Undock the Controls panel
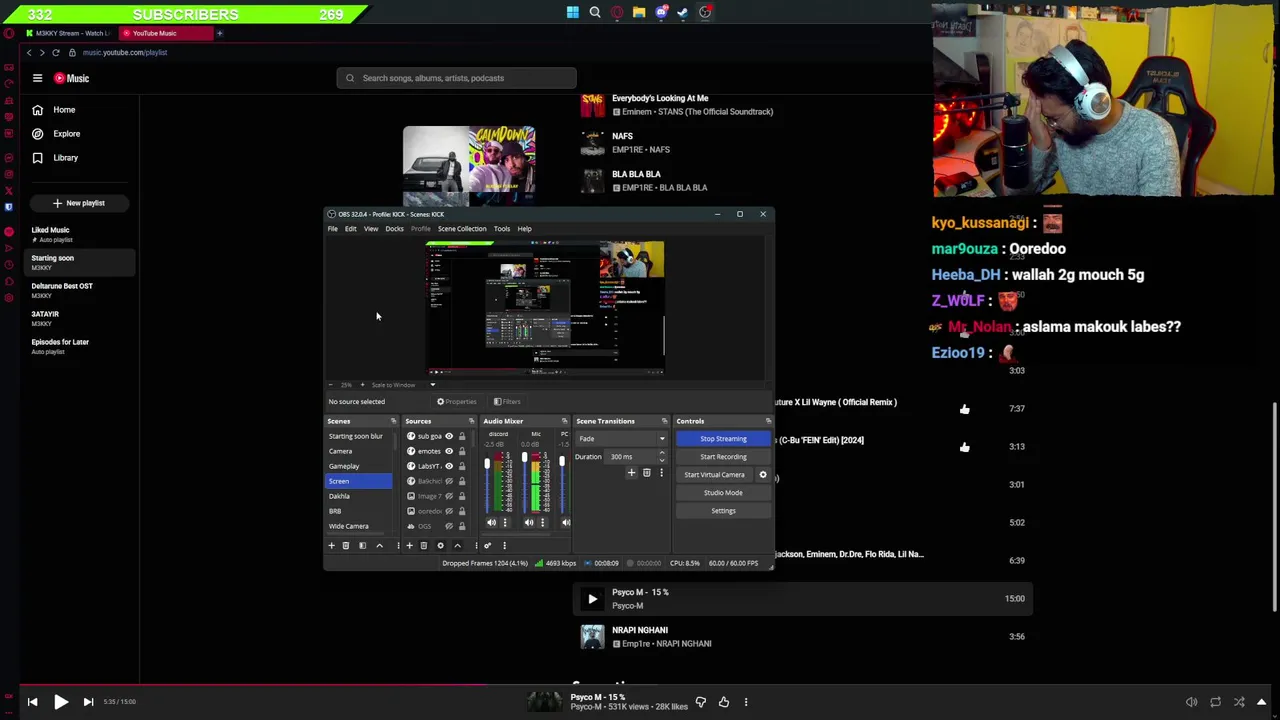 [768, 421]
